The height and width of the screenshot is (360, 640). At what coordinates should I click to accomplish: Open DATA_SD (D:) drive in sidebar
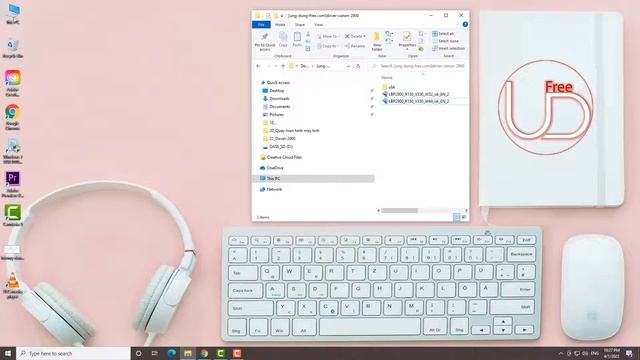[x=278, y=147]
